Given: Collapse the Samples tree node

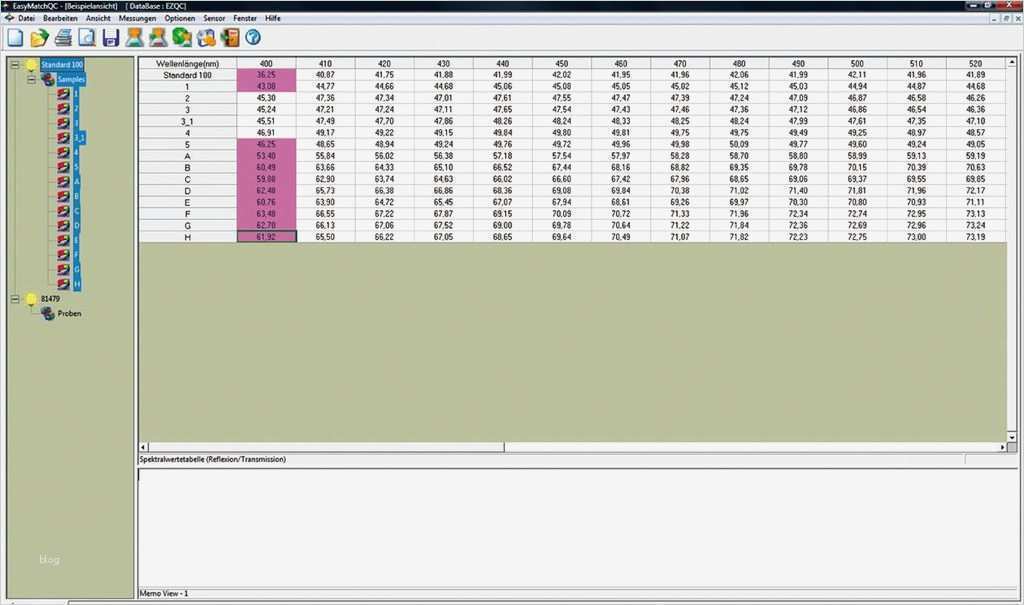Looking at the screenshot, I should point(31,80).
